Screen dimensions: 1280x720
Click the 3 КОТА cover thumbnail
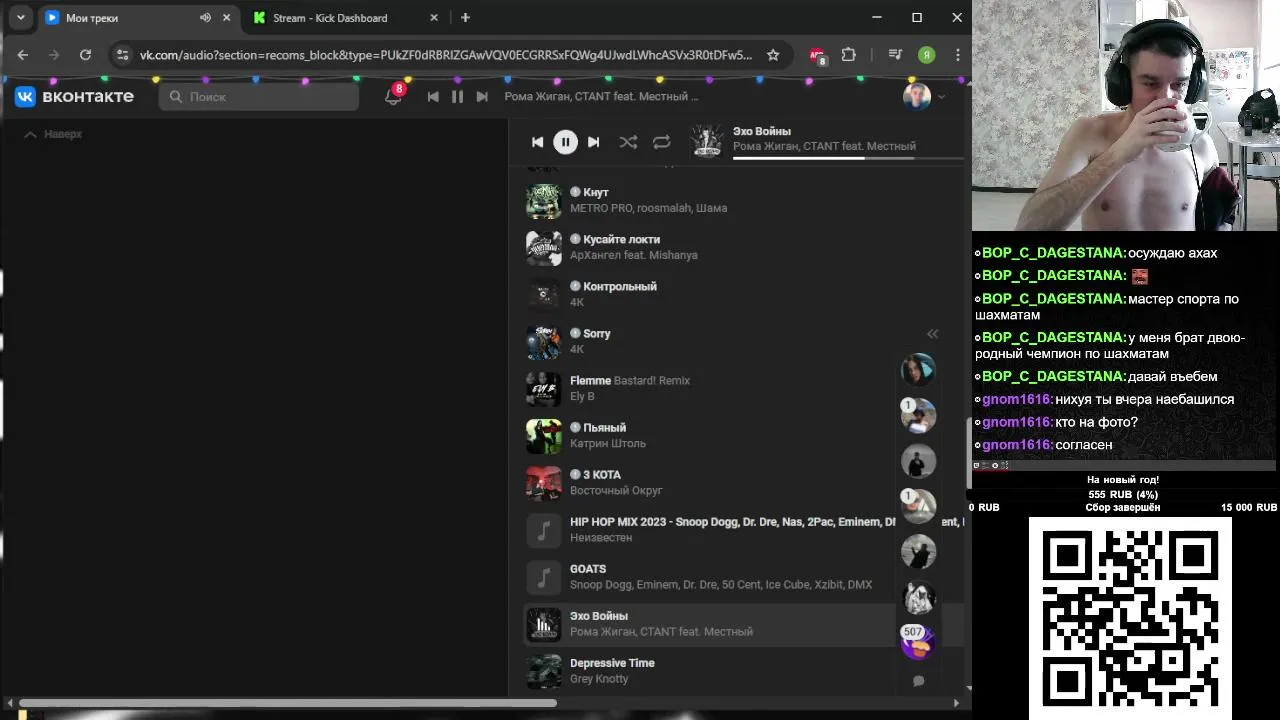pyautogui.click(x=544, y=483)
